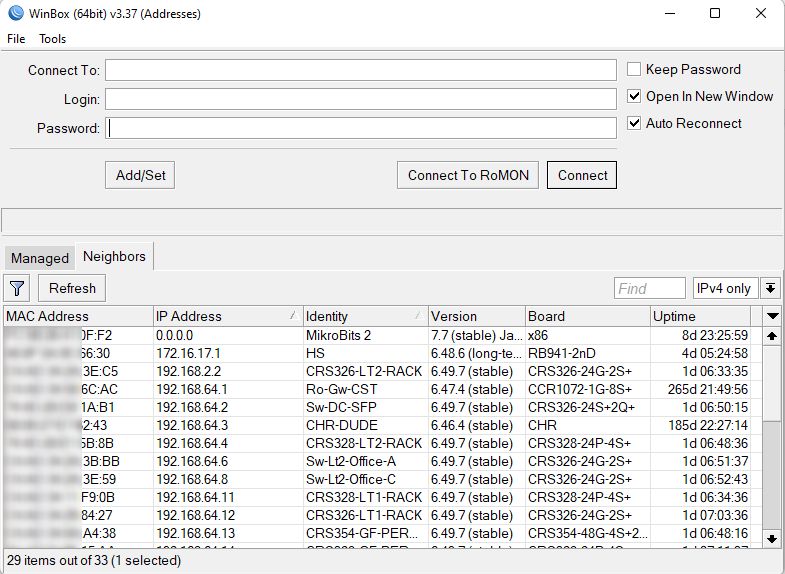
Task: Click the scroll down arrow of neighbor list
Action: tap(771, 539)
